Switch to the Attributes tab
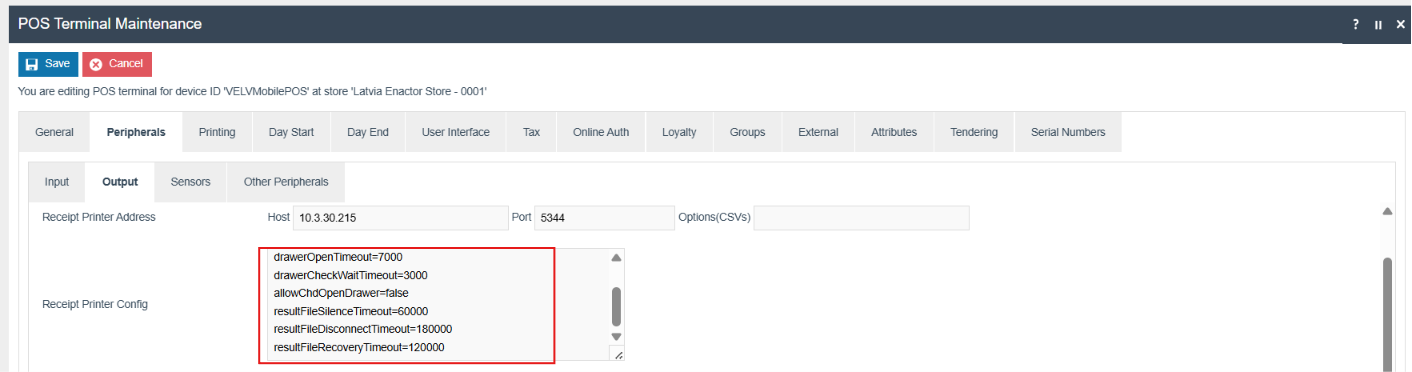 point(894,132)
